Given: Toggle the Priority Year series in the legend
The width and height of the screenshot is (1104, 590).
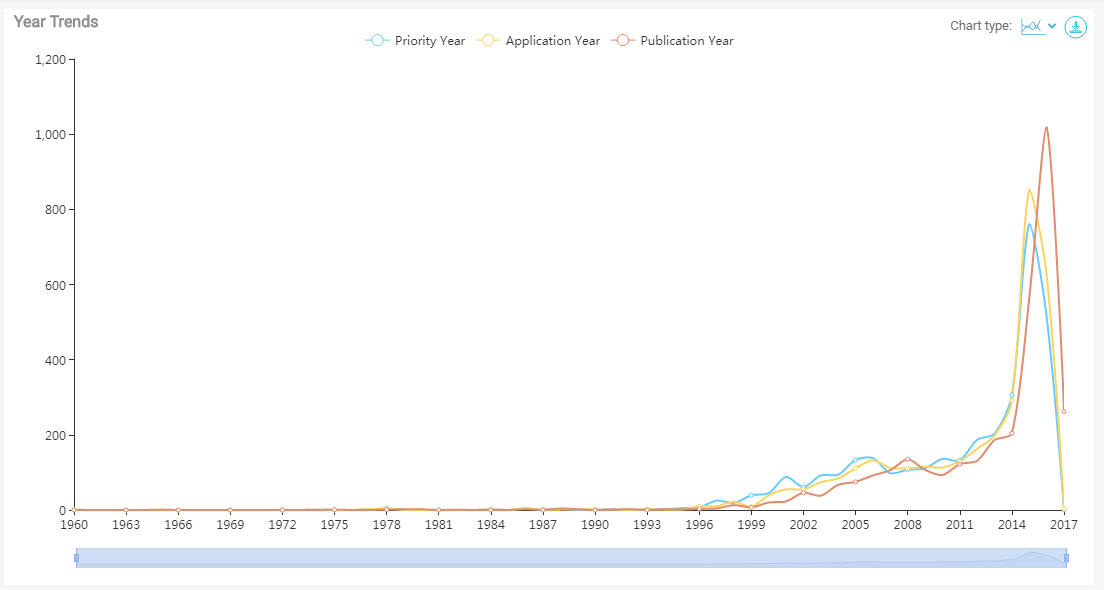Looking at the screenshot, I should tap(429, 41).
